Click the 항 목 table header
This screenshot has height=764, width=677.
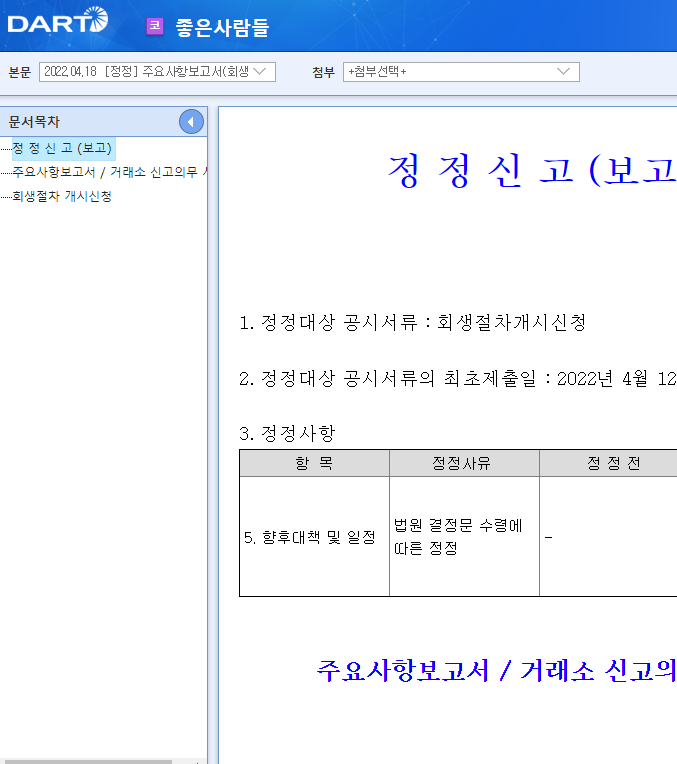pos(314,463)
